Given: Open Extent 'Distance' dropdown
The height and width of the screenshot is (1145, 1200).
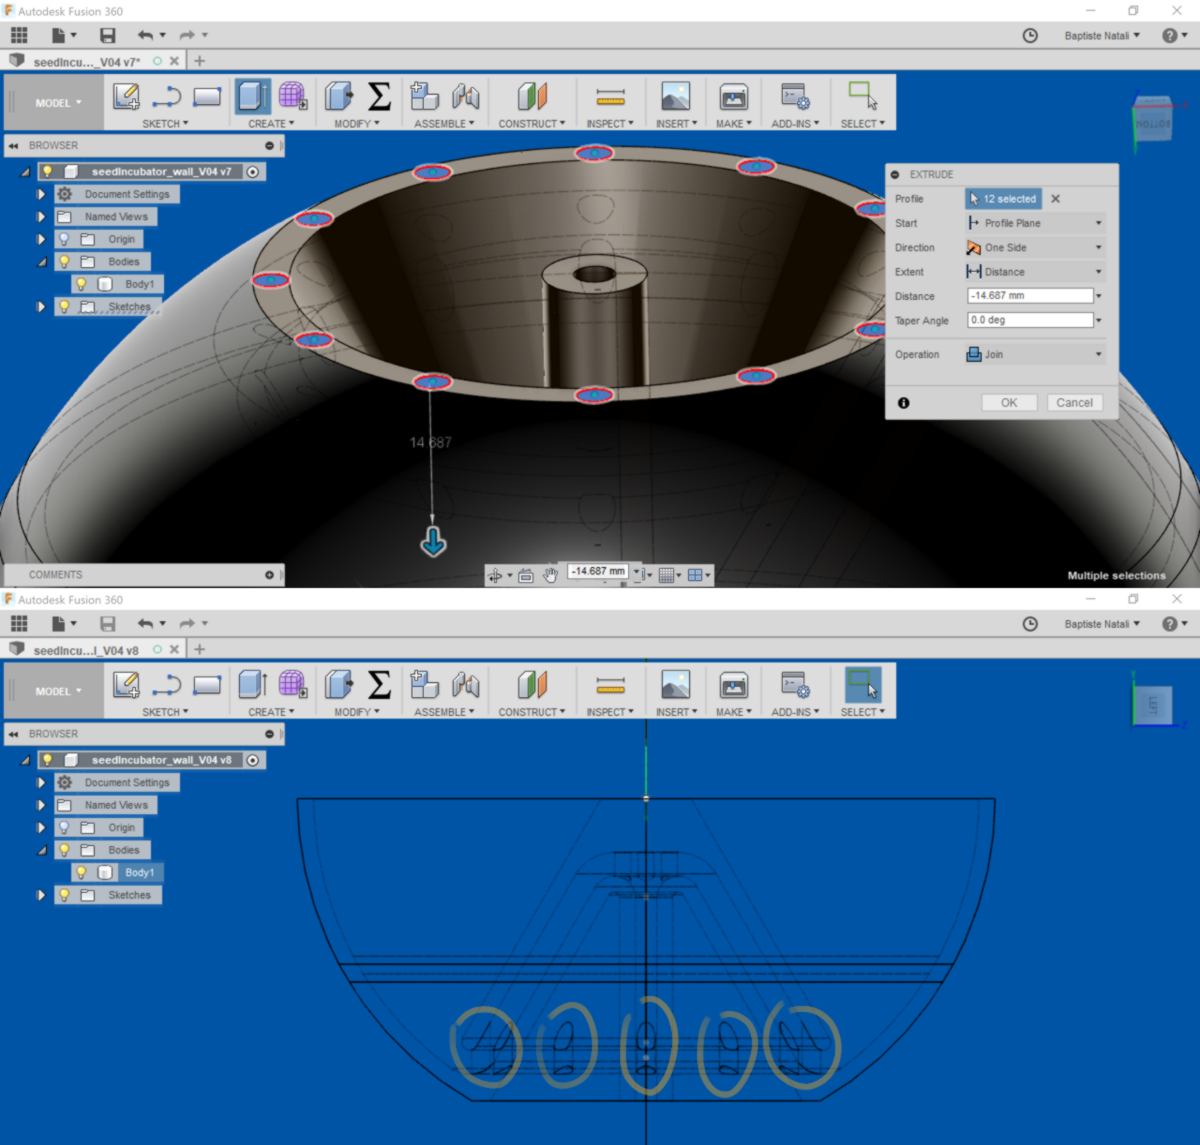Looking at the screenshot, I should [x=1035, y=271].
